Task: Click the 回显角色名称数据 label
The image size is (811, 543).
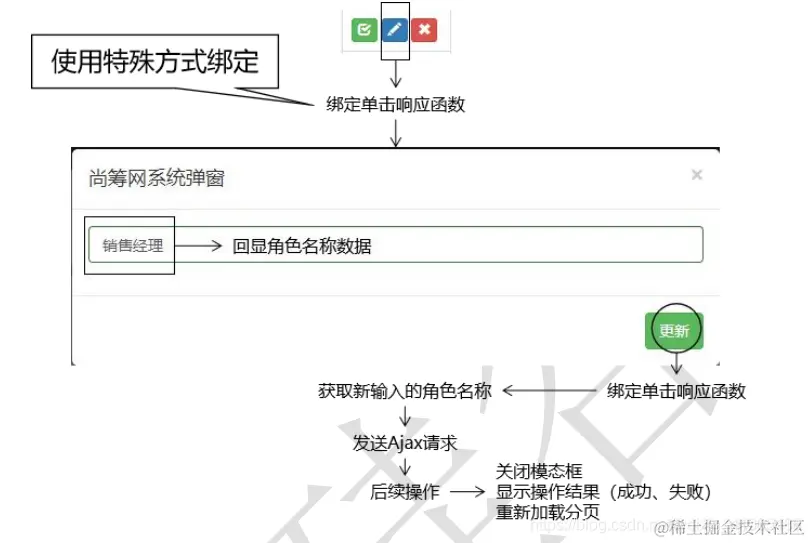Action: pos(302,246)
